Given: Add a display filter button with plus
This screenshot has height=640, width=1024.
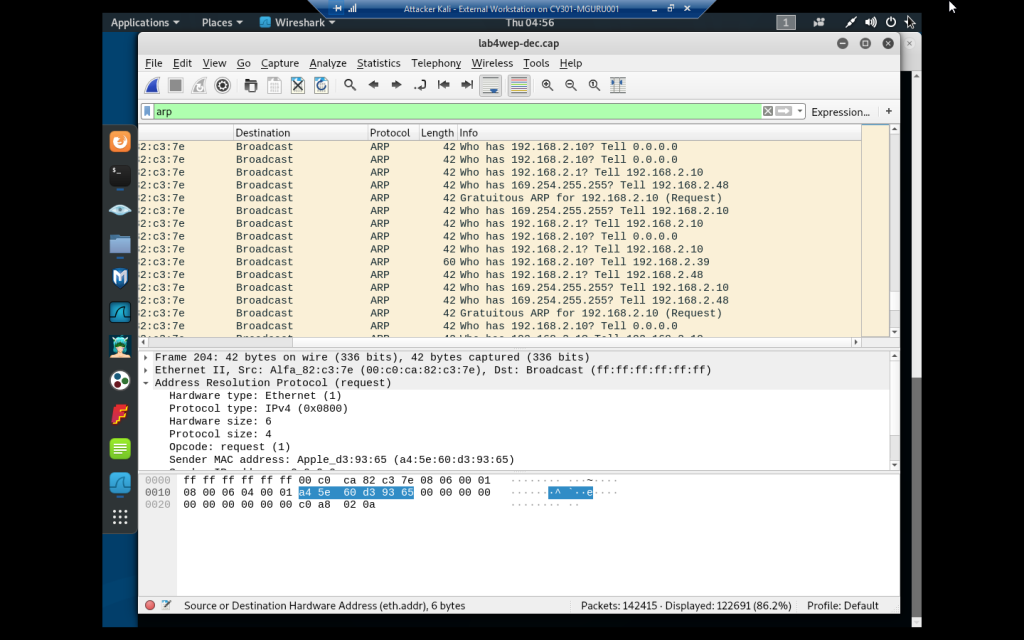Looking at the screenshot, I should (x=889, y=111).
